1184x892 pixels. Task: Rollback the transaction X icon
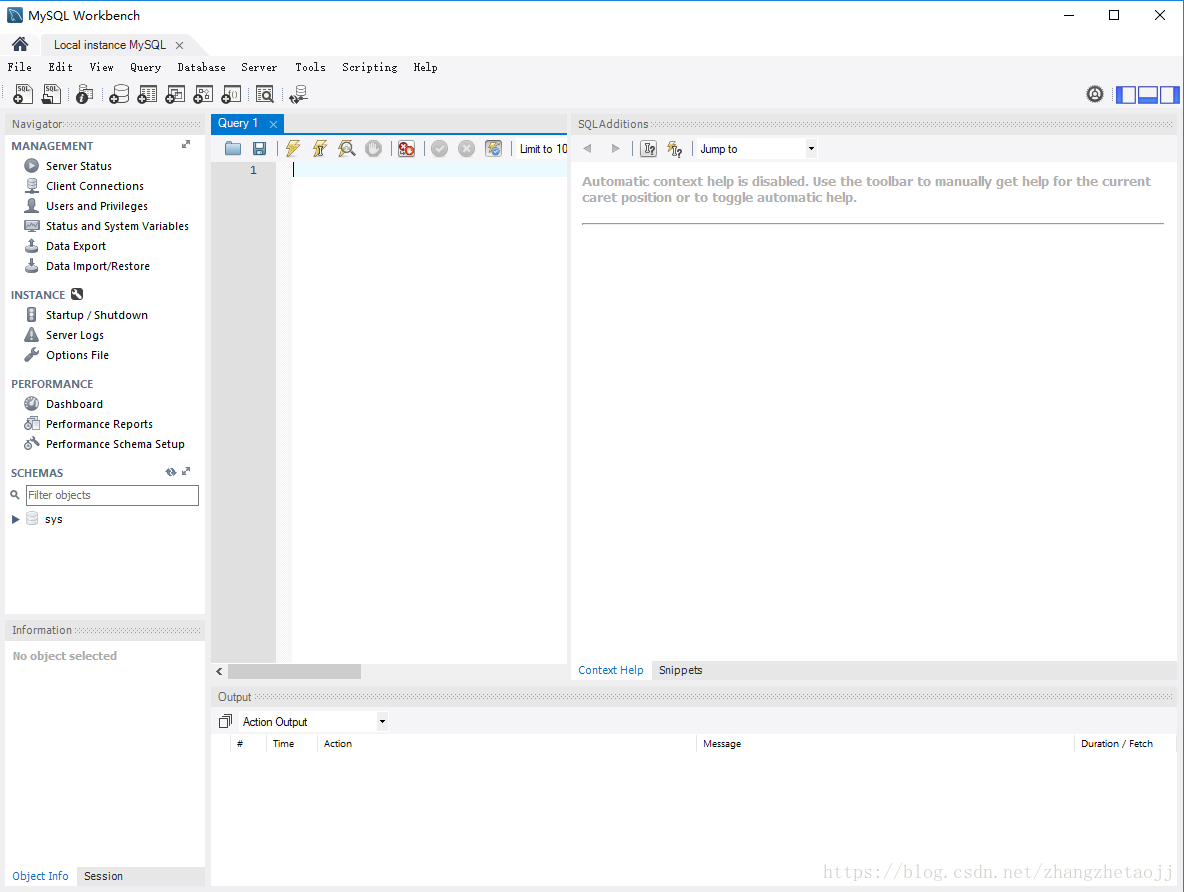pos(467,149)
